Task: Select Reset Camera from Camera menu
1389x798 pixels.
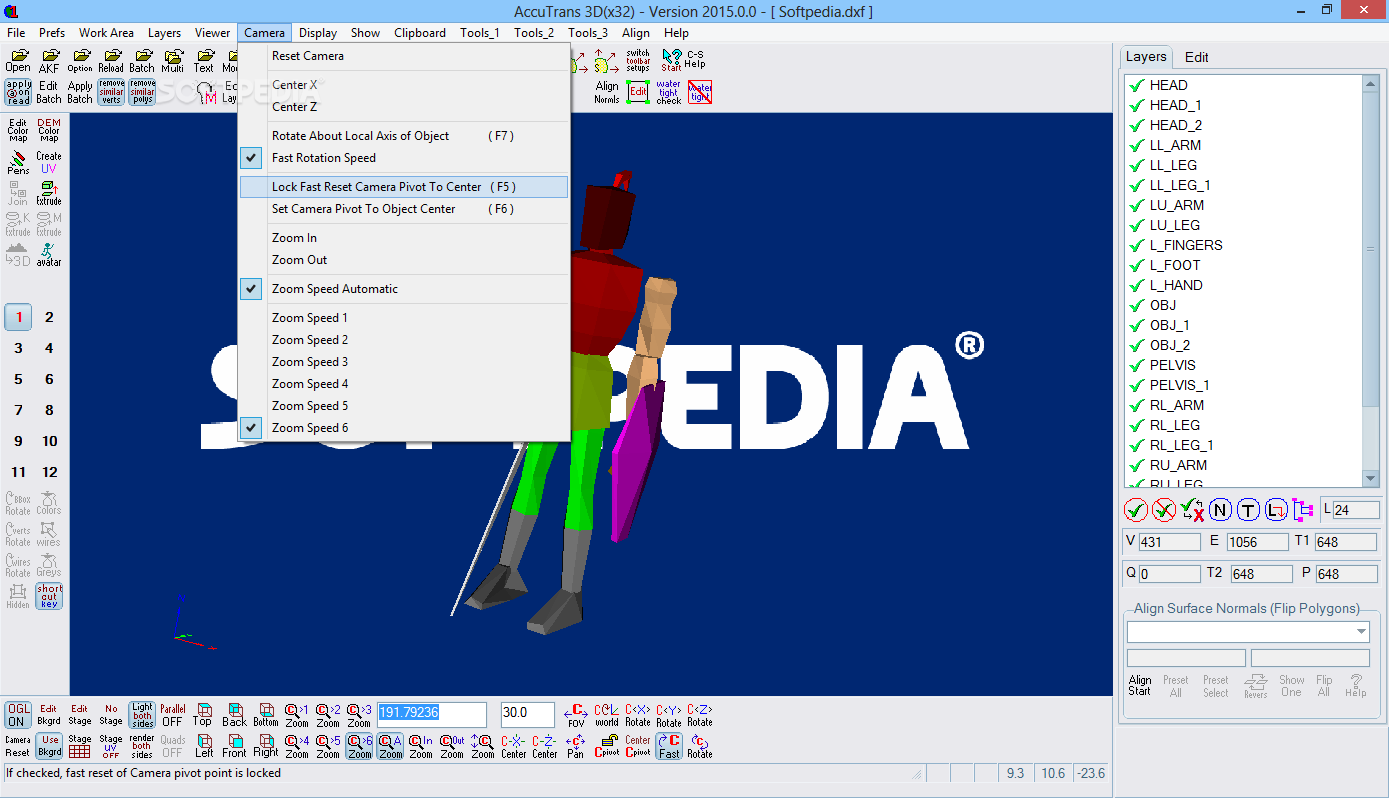Action: coord(404,56)
